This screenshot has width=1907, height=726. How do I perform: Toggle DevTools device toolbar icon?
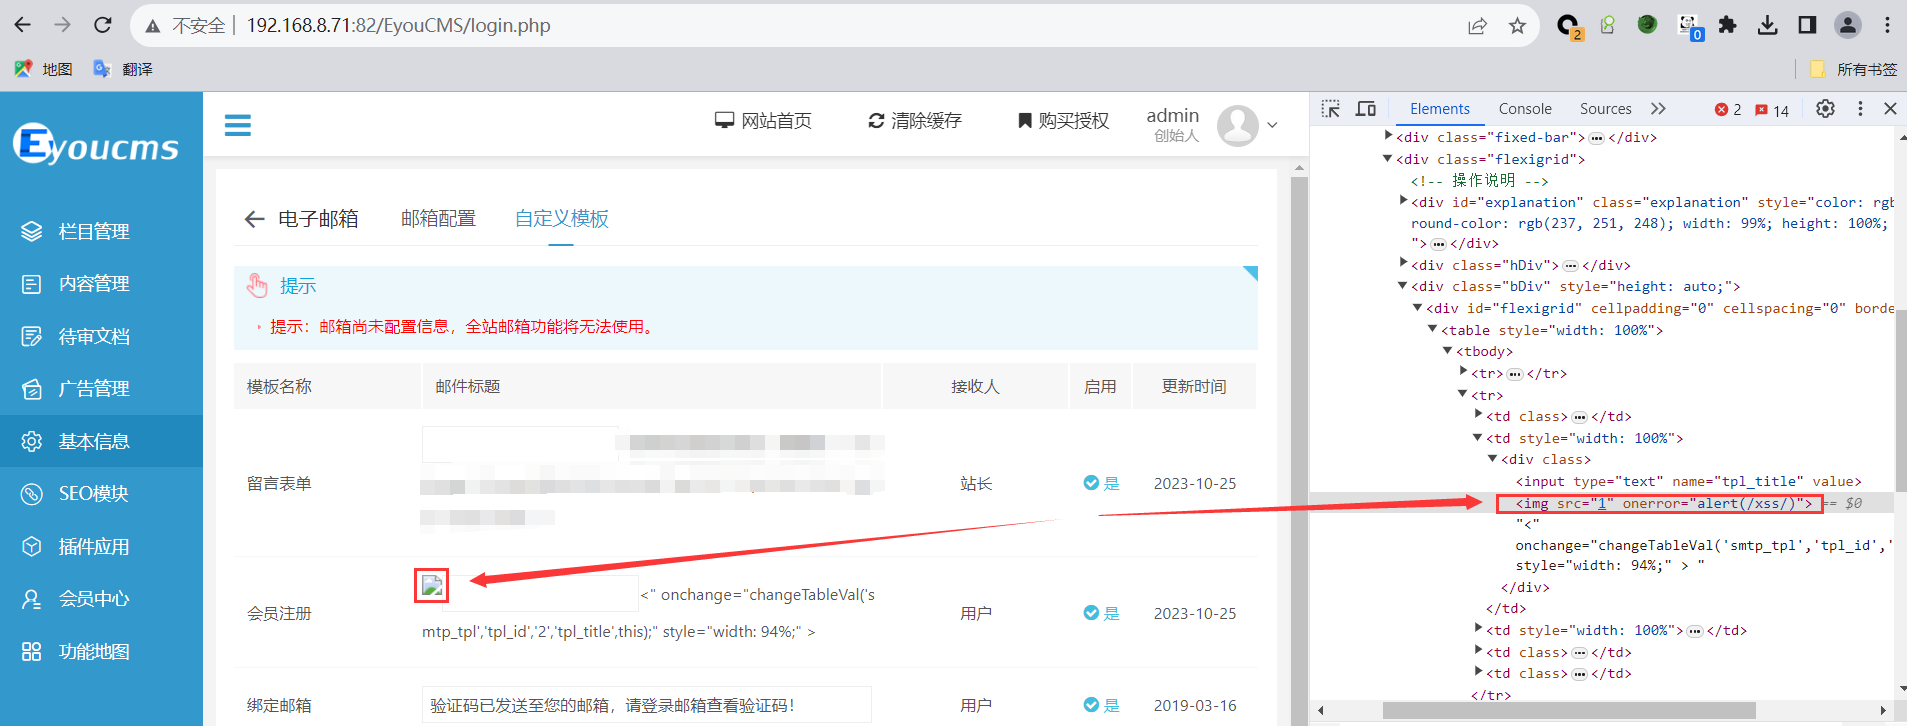point(1366,109)
